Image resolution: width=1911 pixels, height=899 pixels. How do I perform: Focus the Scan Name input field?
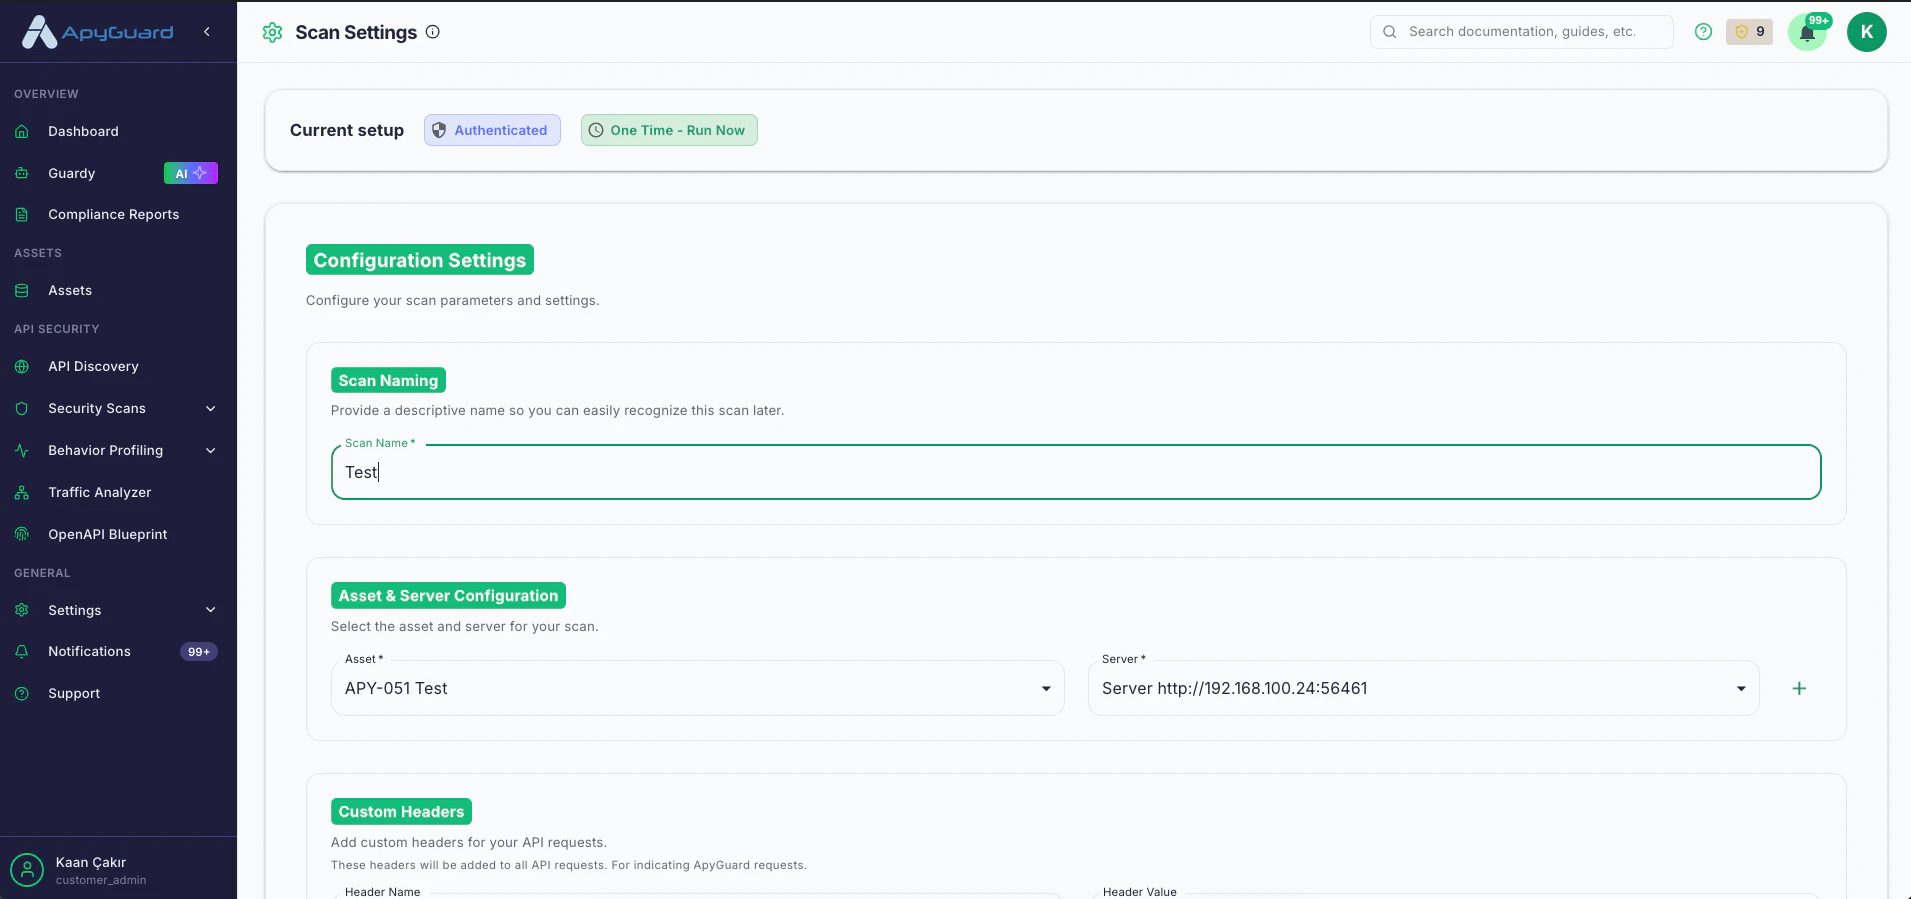[1076, 472]
